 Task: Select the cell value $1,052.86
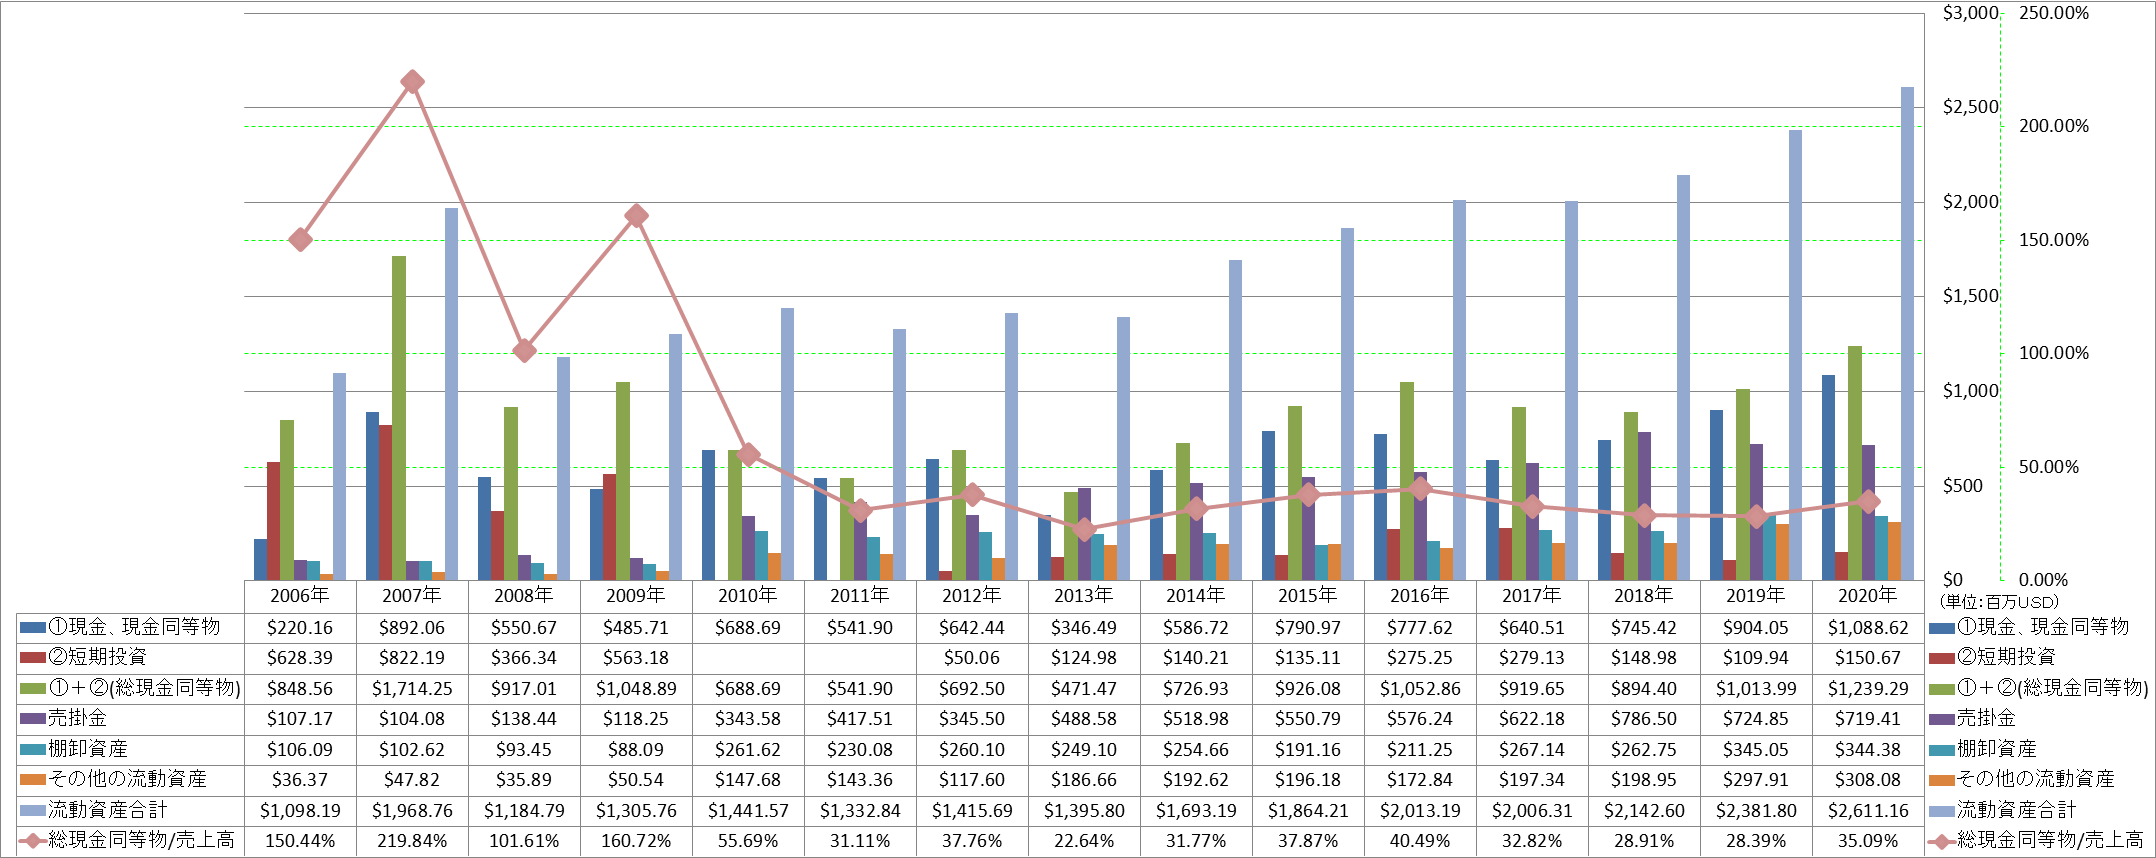coord(1420,689)
